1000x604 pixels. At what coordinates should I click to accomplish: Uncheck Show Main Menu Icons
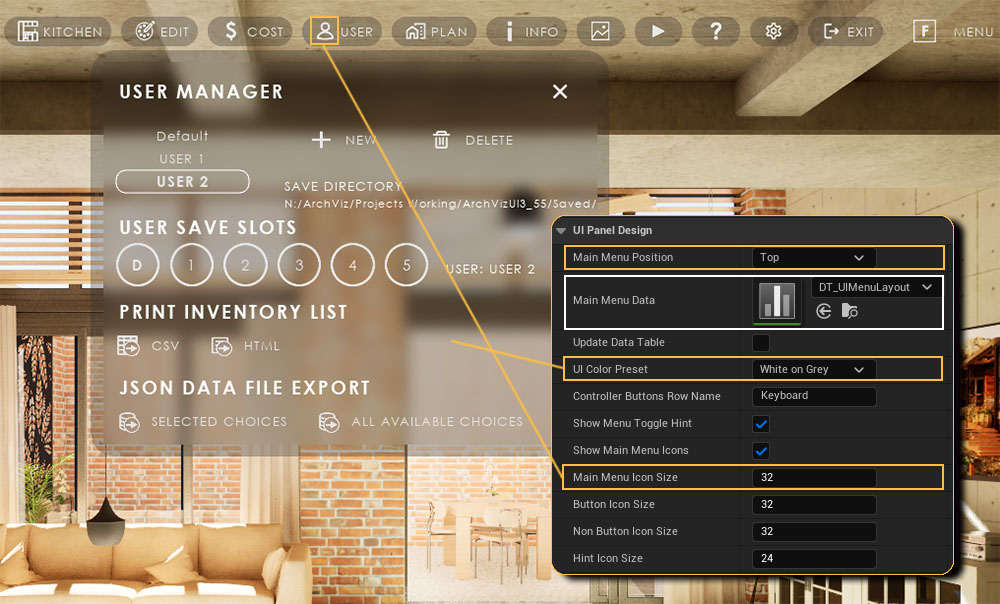tap(761, 451)
